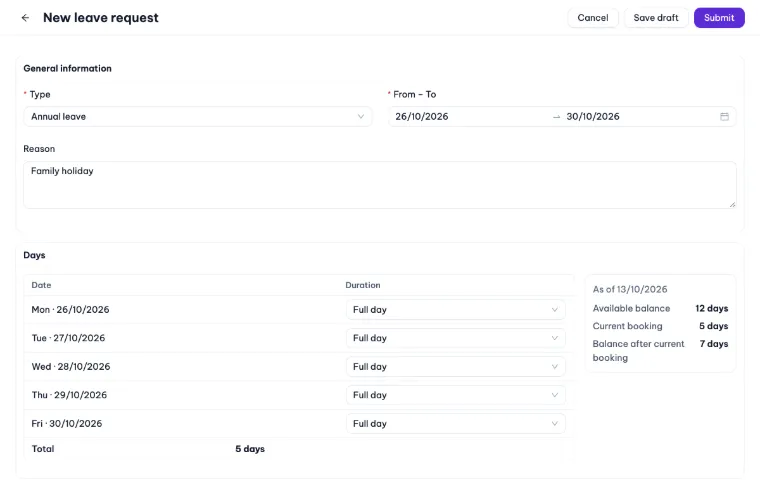
Task: Click the New leave request title
Action: [x=101, y=18]
